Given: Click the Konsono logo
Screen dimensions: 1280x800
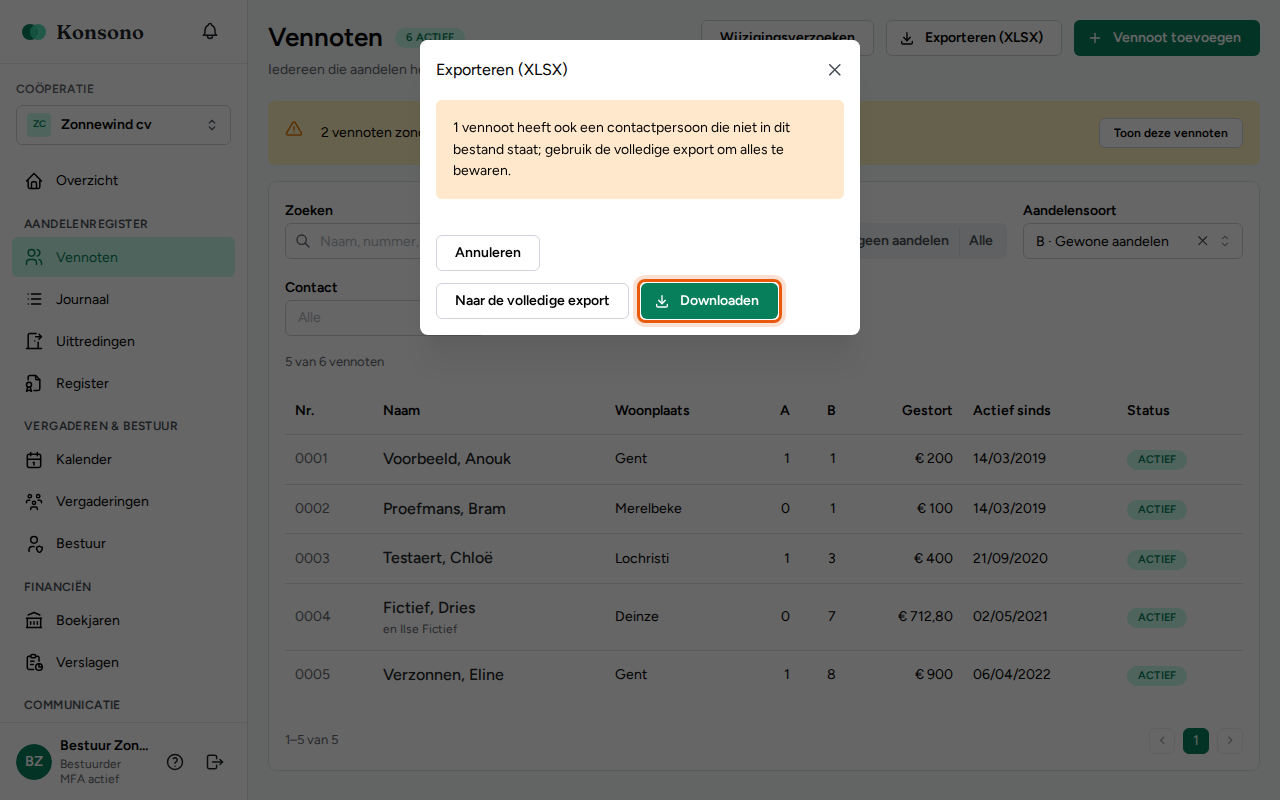Looking at the screenshot, I should [x=83, y=32].
